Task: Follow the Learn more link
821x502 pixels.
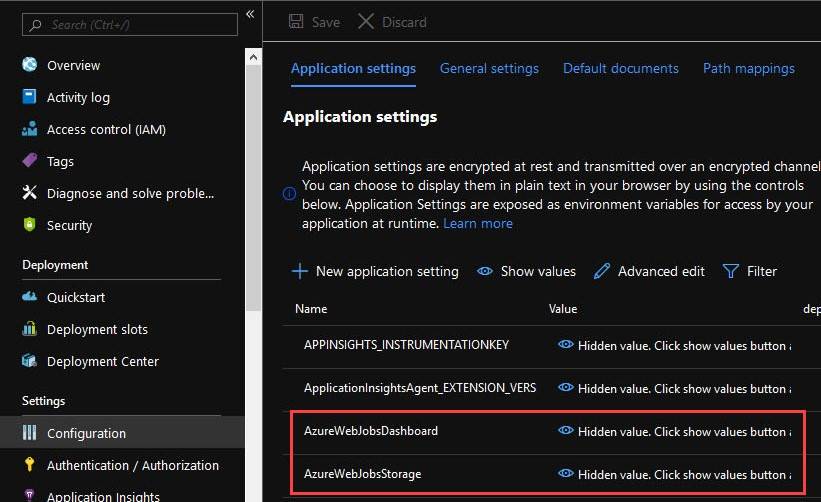Action: tap(478, 224)
